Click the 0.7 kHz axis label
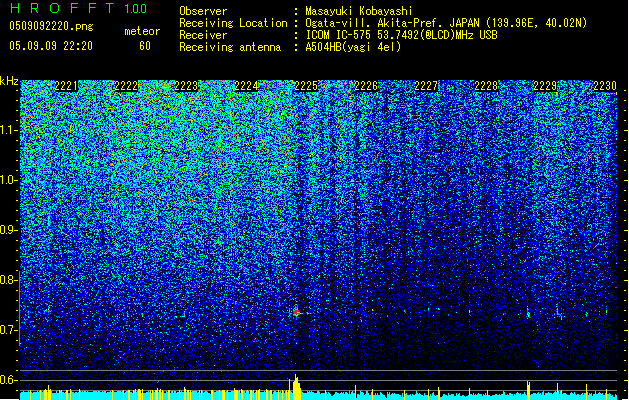This screenshot has height=400, width=629. click(8, 330)
